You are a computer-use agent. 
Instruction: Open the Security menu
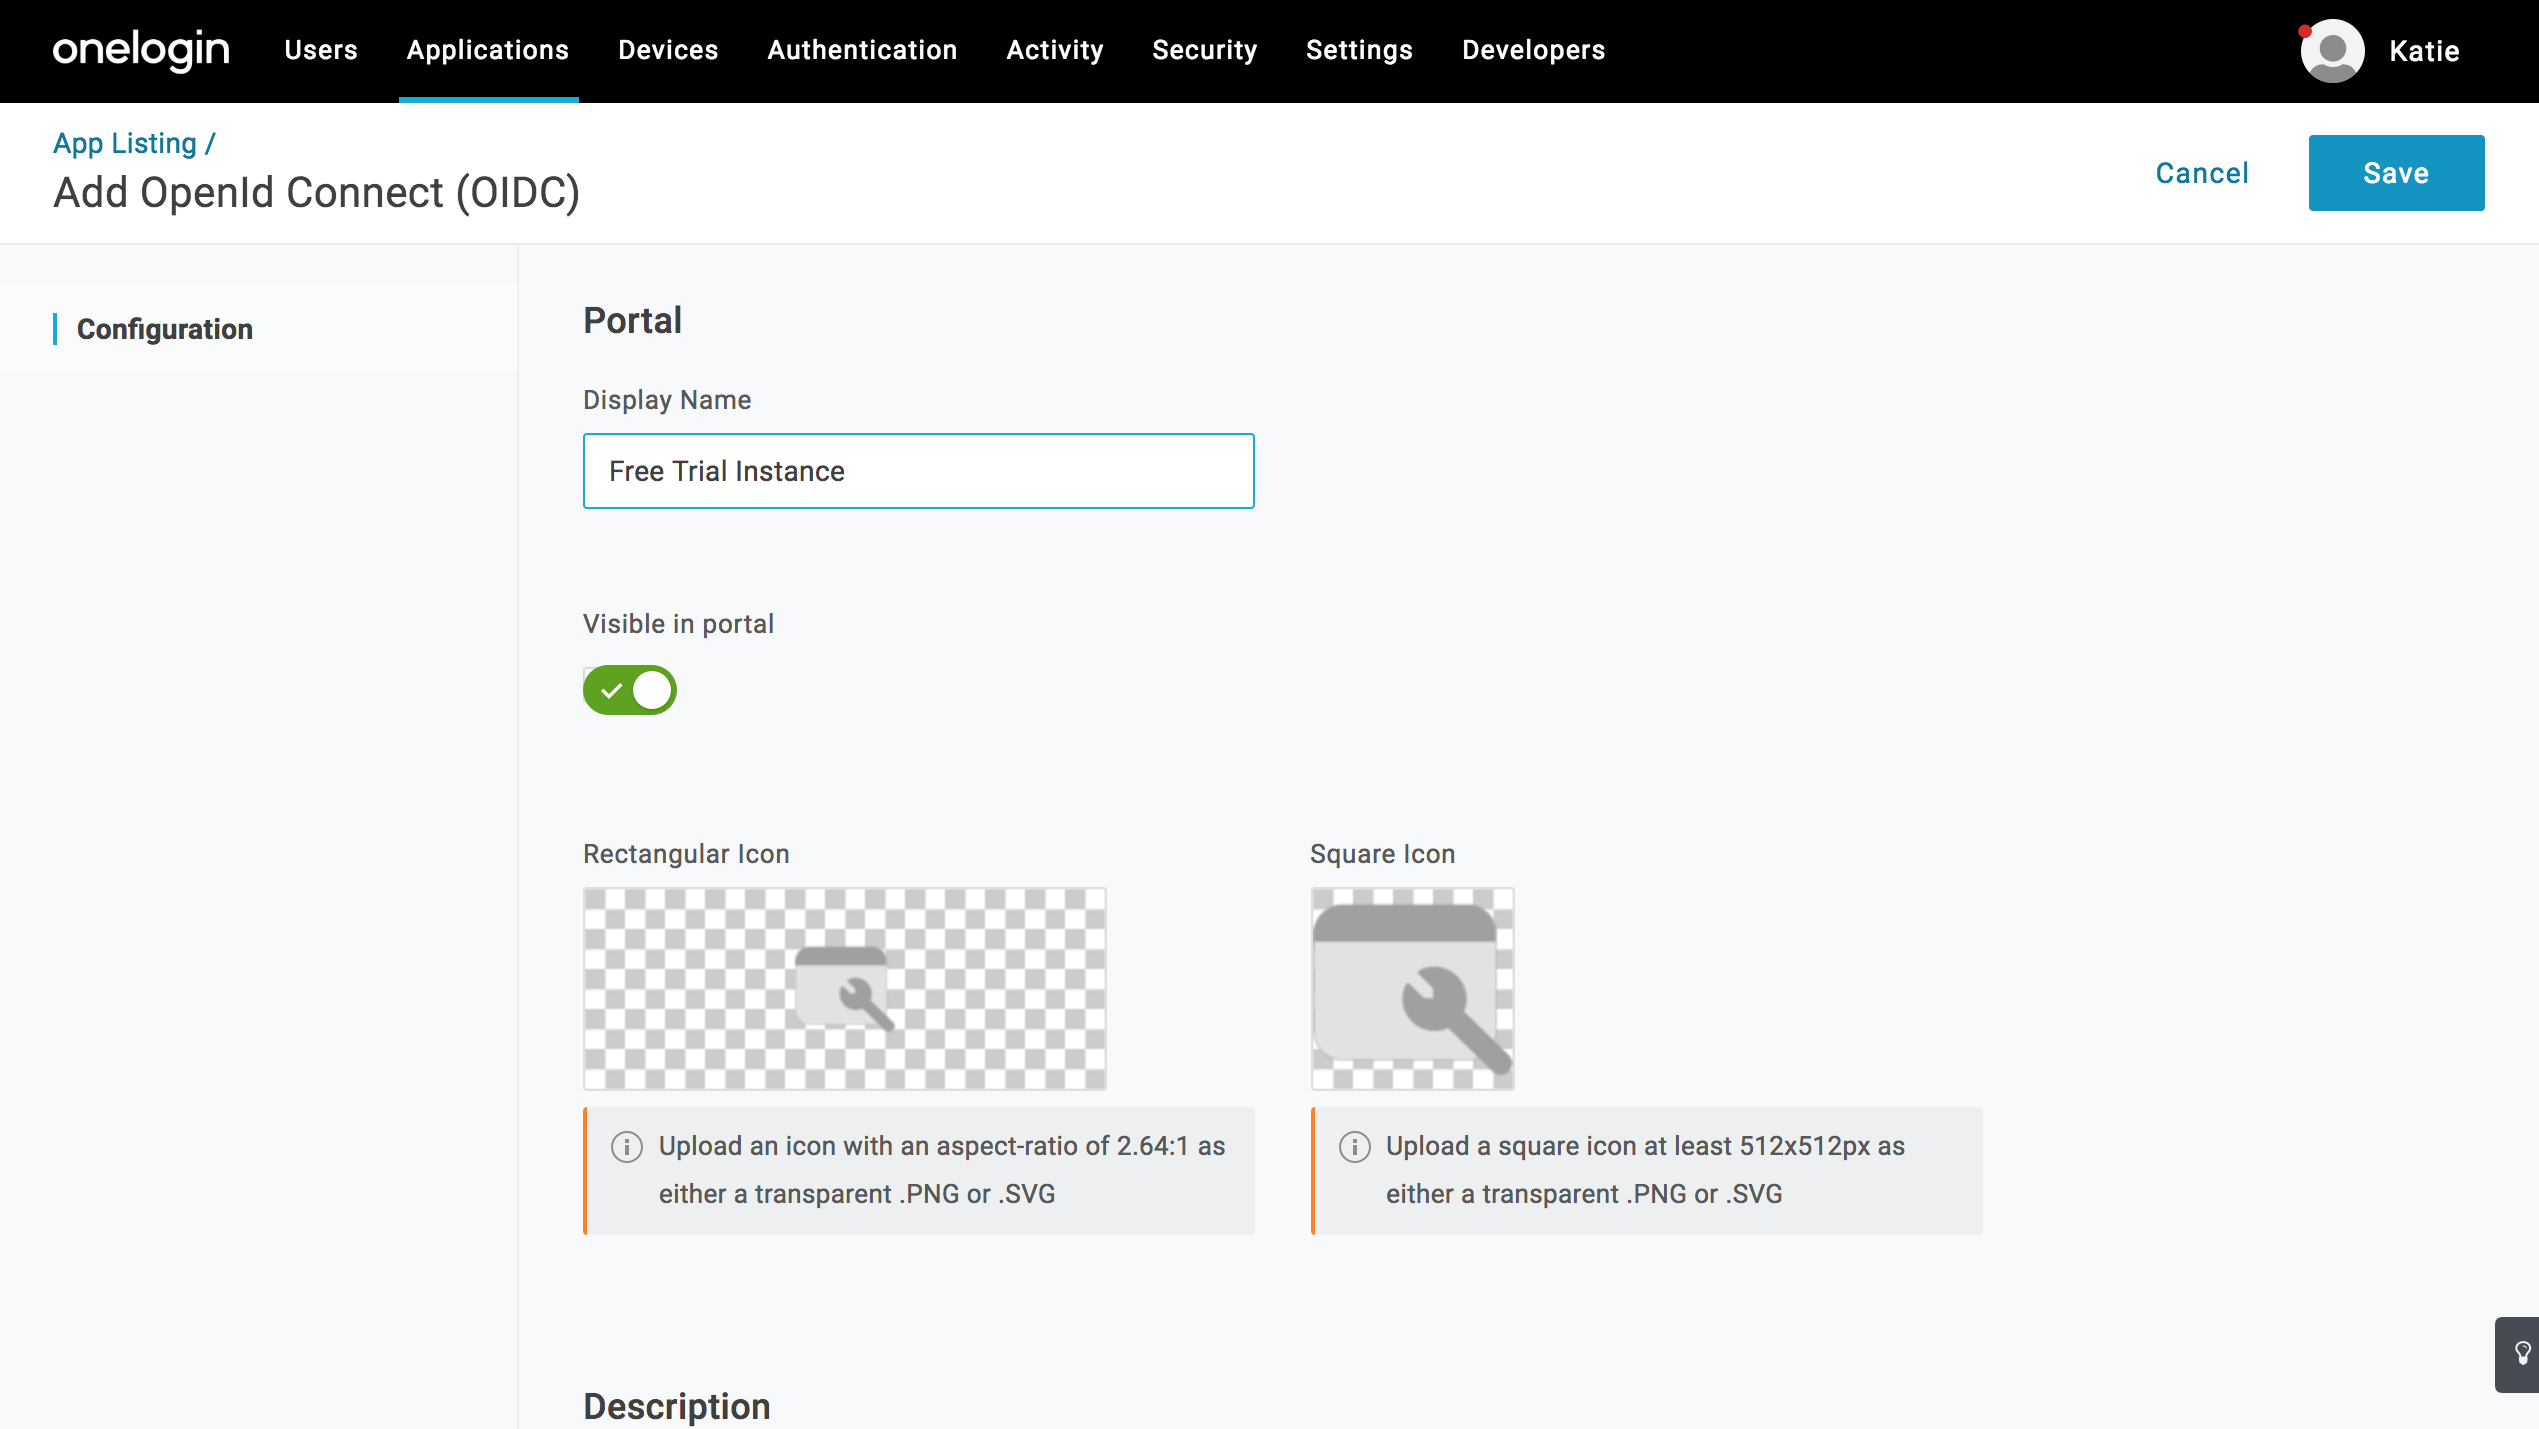[x=1204, y=50]
